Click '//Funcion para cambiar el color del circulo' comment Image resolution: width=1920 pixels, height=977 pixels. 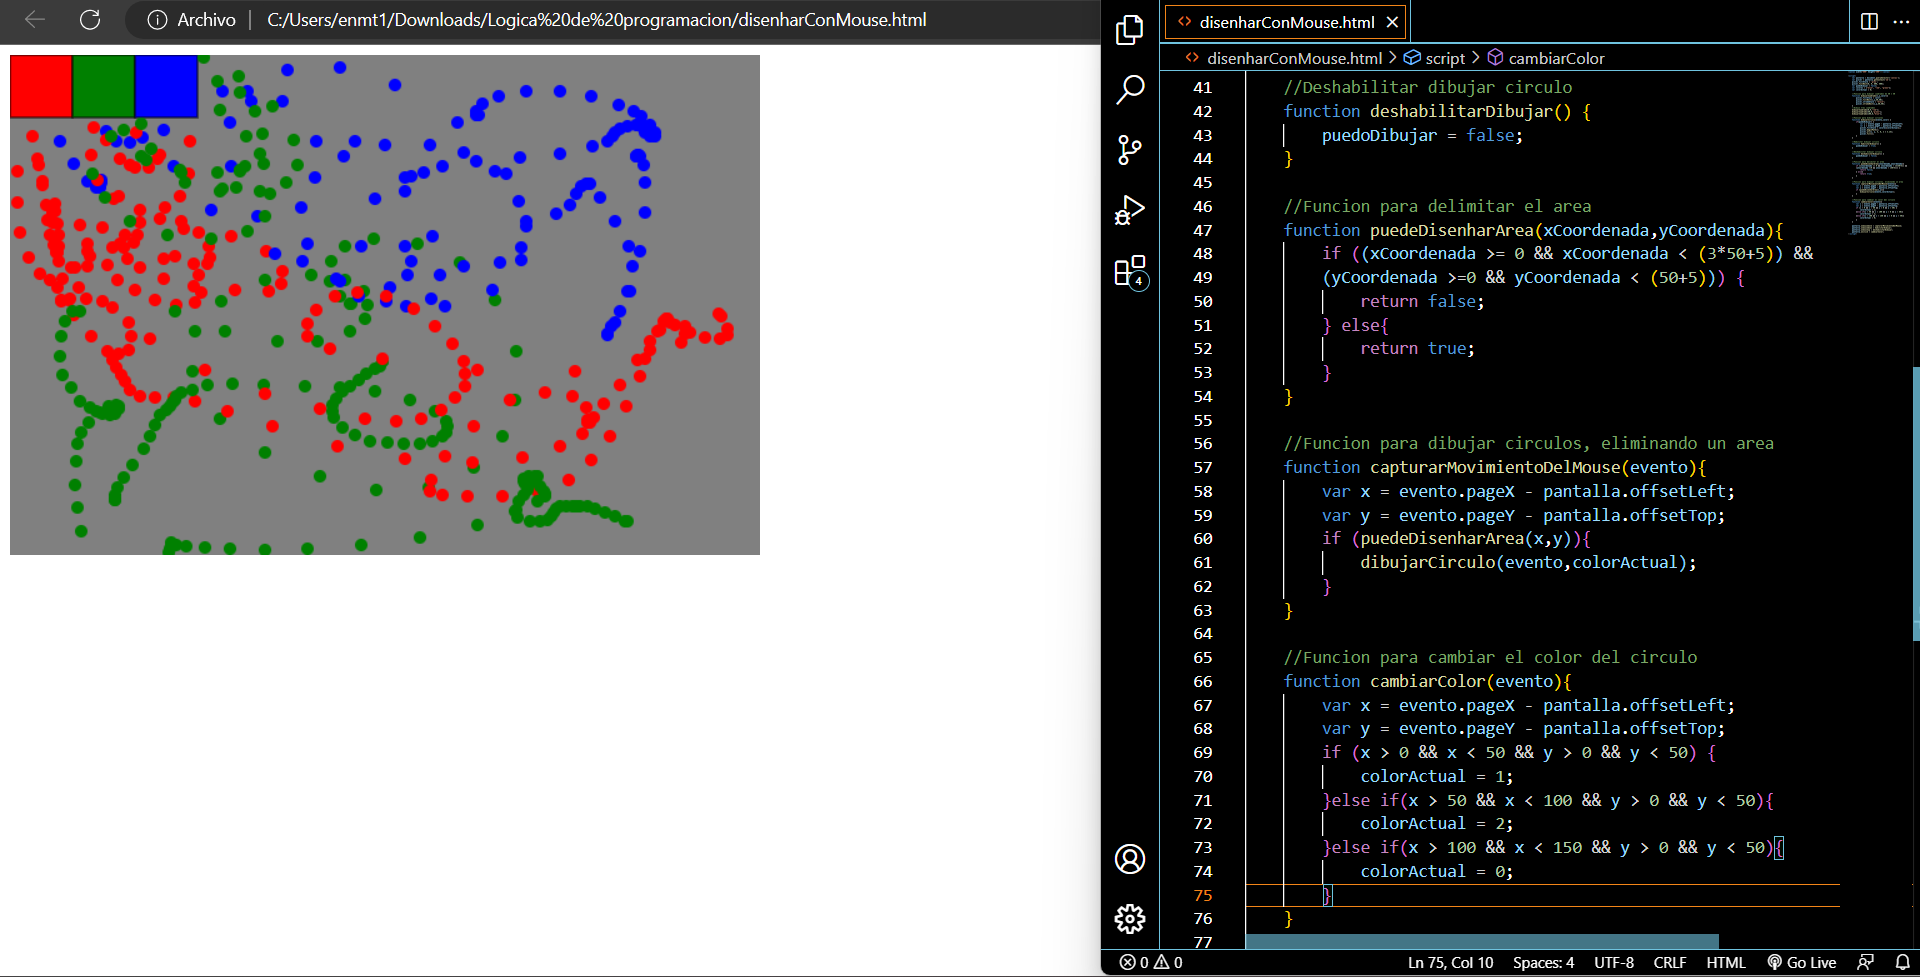(x=1490, y=657)
